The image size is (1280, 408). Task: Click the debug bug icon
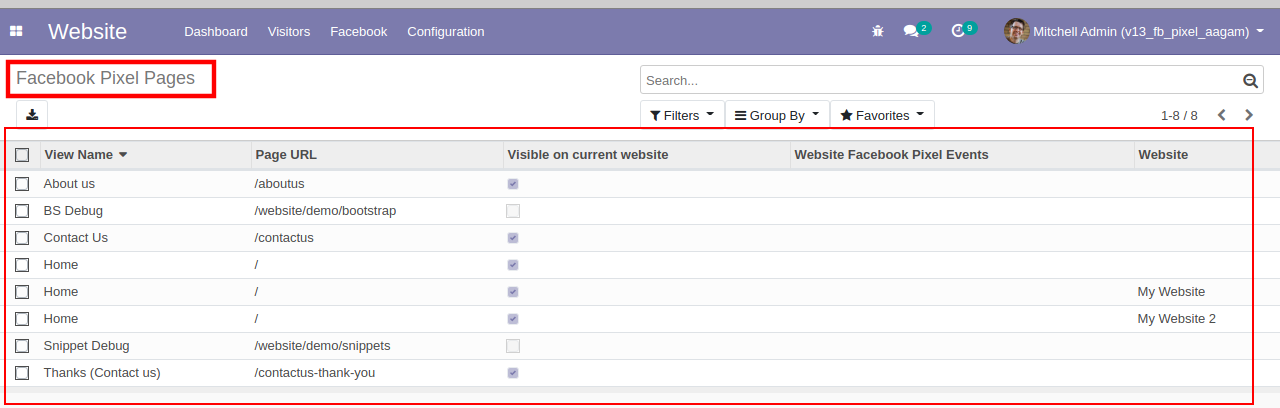[x=878, y=31]
